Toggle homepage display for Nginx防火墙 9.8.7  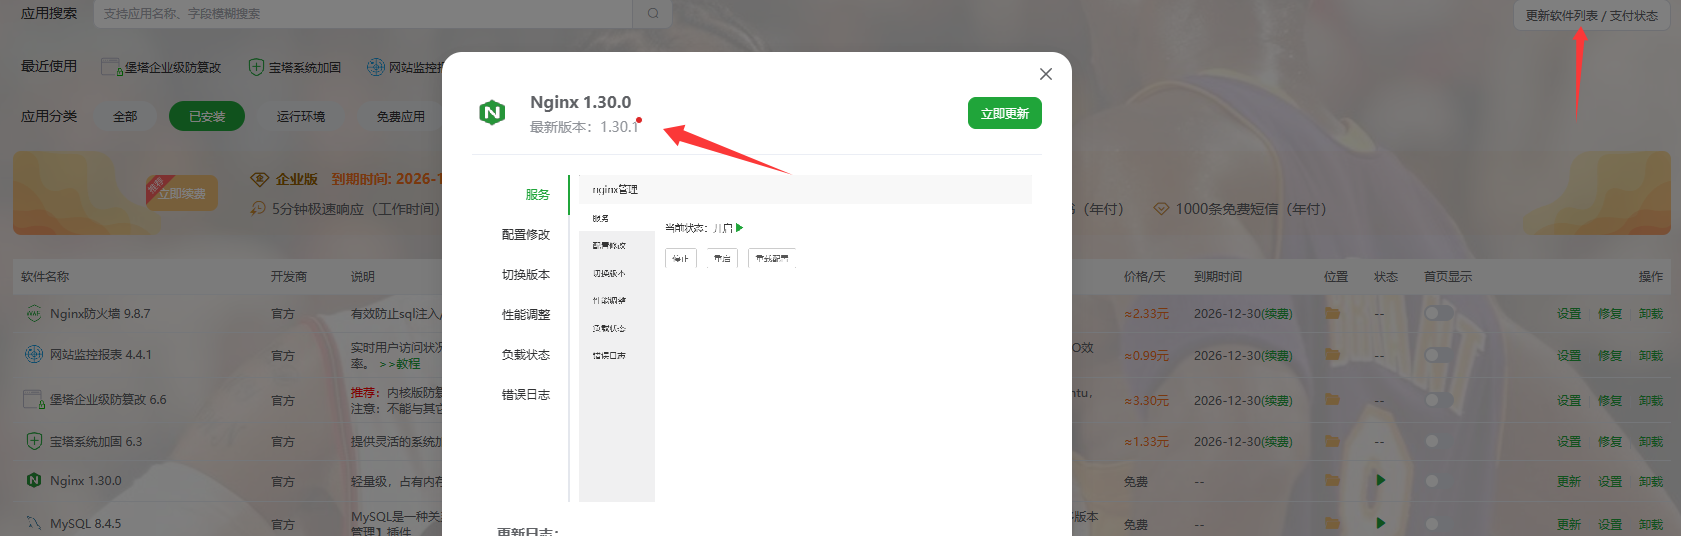[1438, 313]
